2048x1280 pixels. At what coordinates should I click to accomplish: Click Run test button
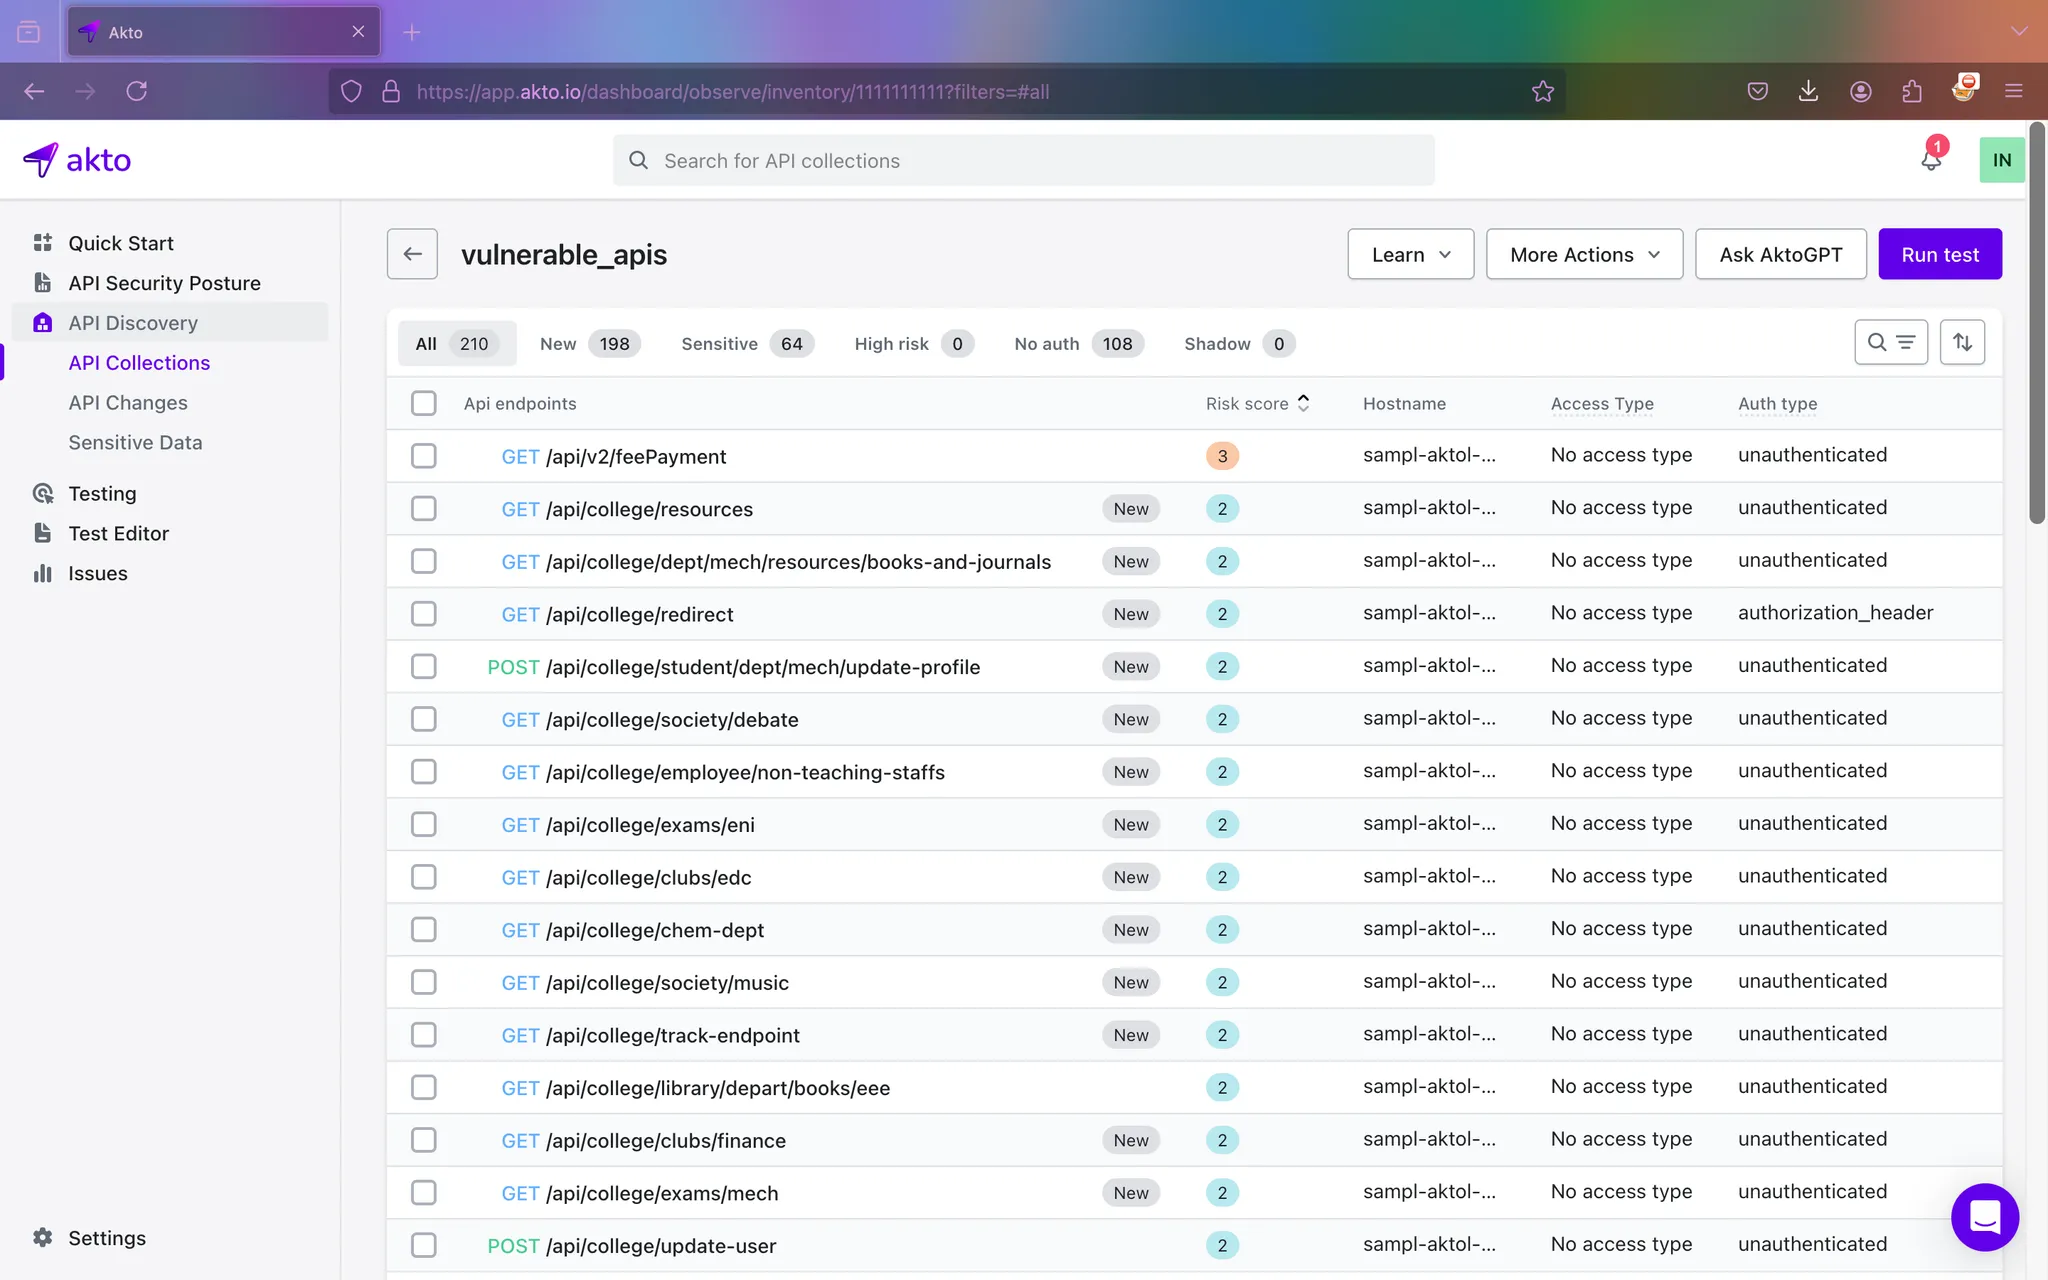pos(1939,254)
